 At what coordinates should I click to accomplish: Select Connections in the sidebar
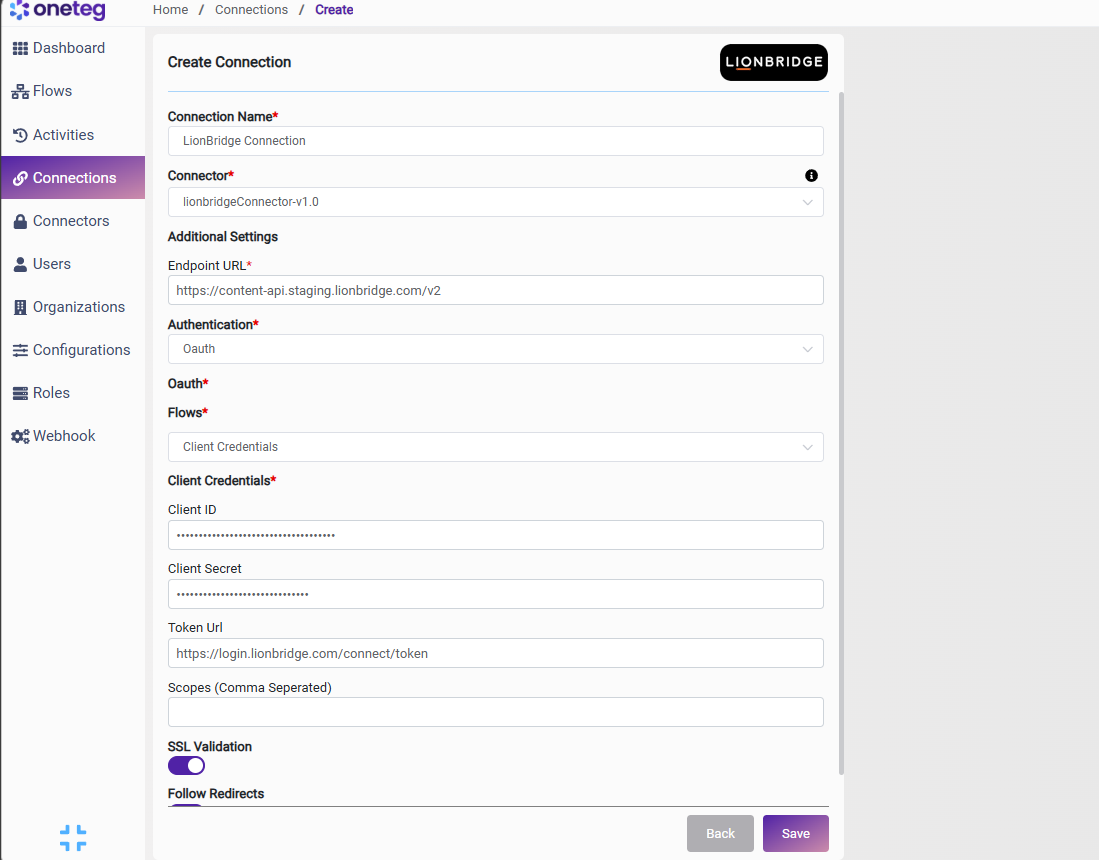point(73,178)
